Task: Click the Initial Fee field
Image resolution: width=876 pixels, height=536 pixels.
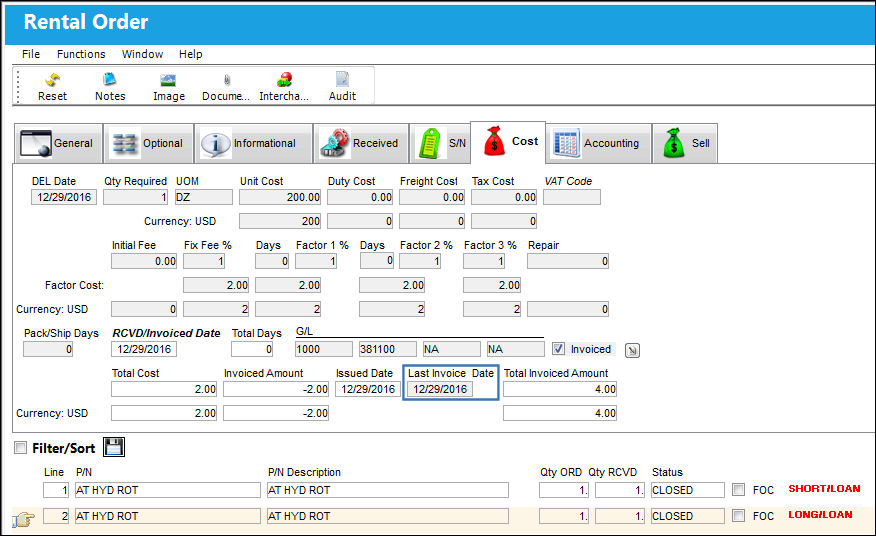Action: (144, 261)
